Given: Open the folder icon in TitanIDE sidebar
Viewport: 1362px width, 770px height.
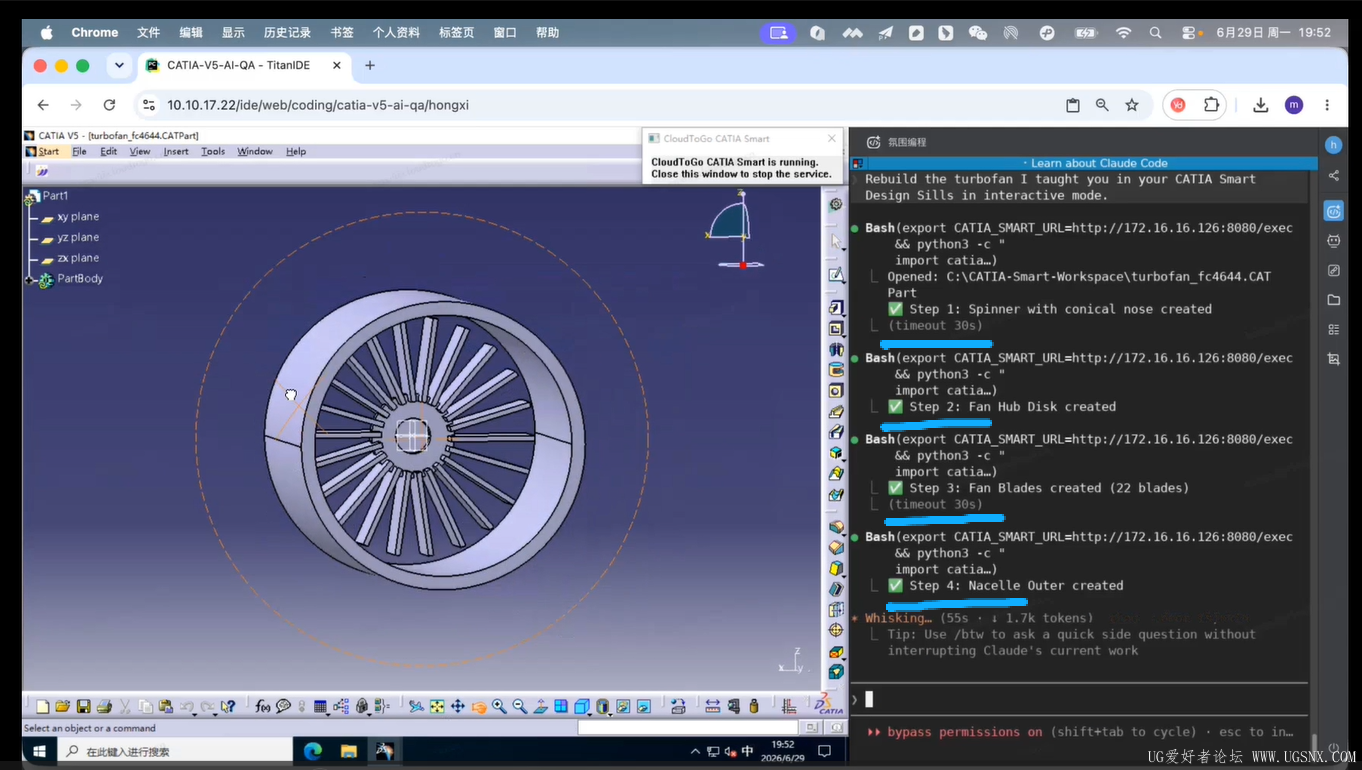Looking at the screenshot, I should (1333, 299).
